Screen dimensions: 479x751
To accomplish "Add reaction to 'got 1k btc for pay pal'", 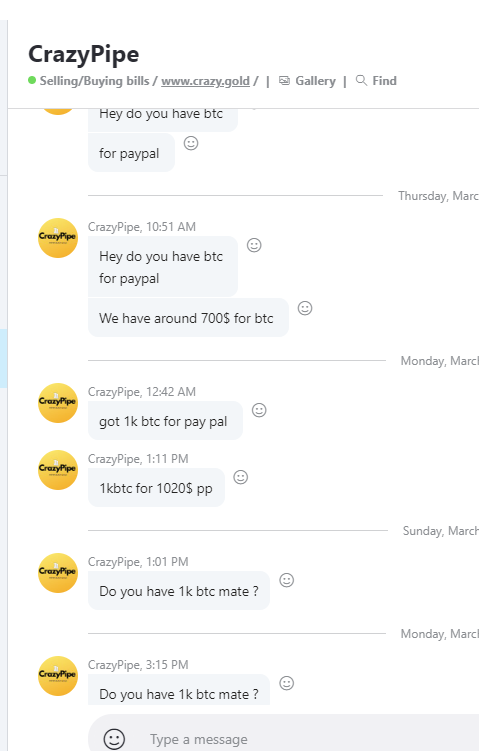I will coord(259,410).
